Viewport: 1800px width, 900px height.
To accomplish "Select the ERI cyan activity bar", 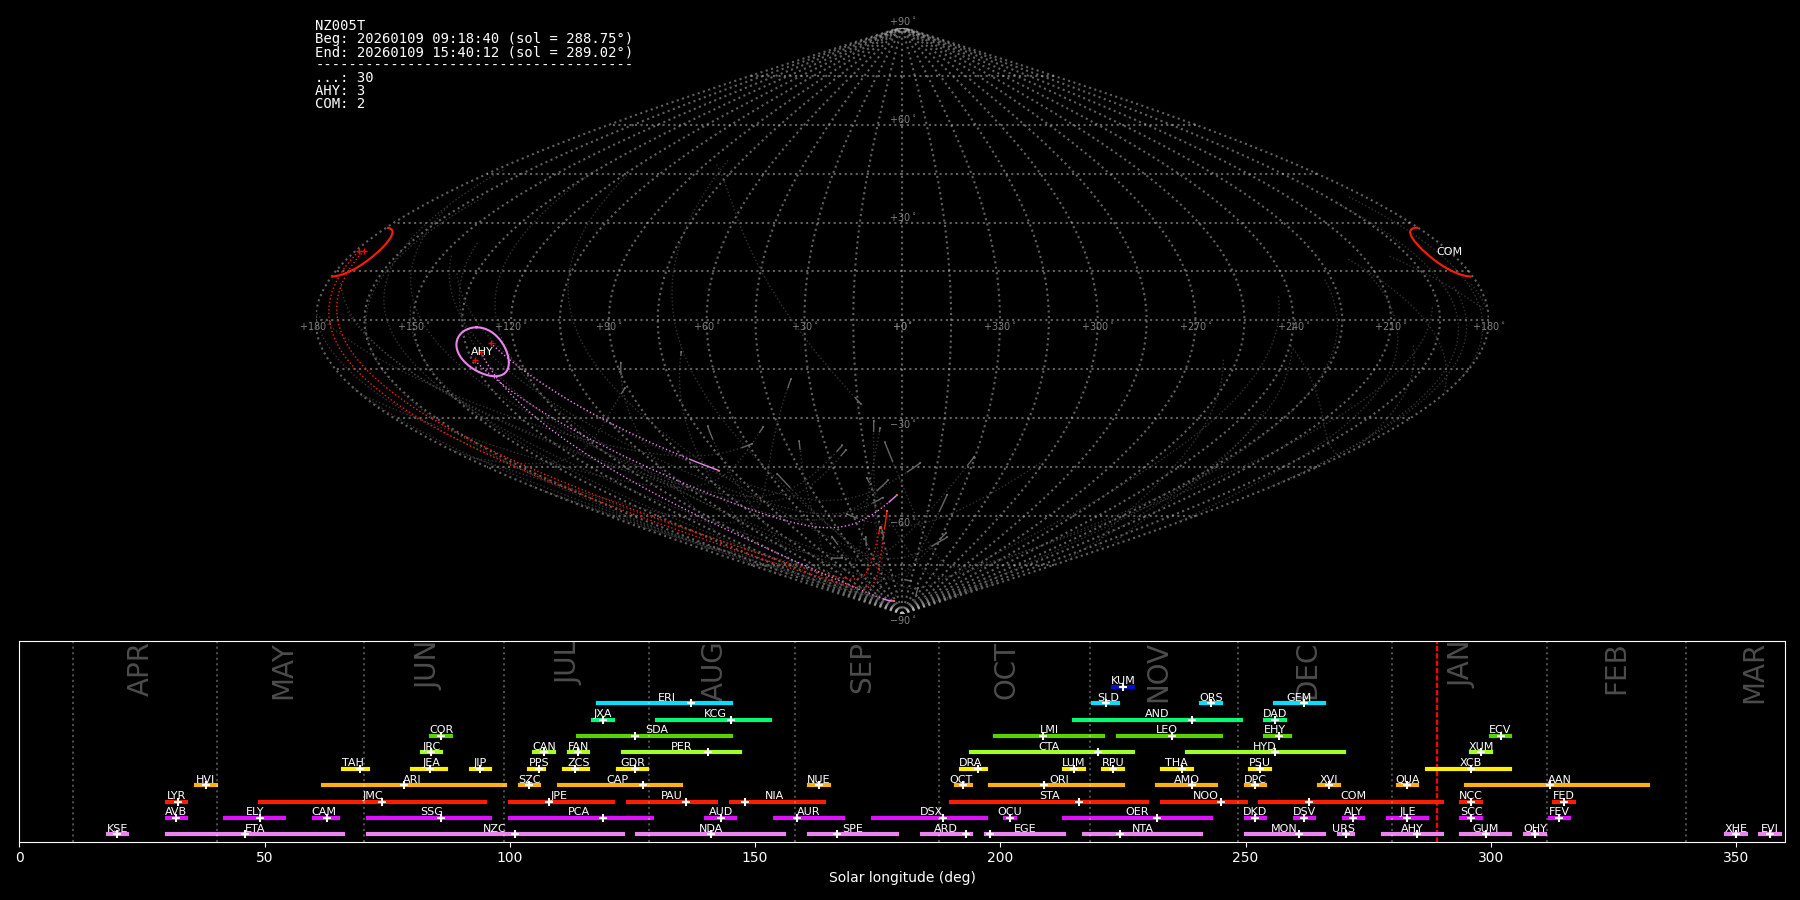I will pyautogui.click(x=640, y=703).
